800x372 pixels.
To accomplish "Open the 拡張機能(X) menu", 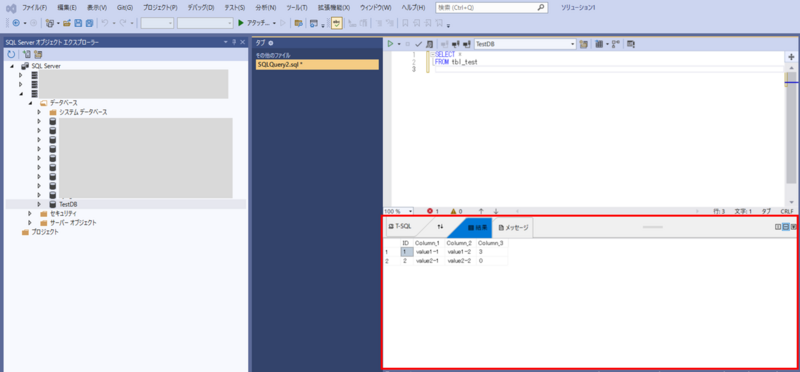I will pos(334,8).
